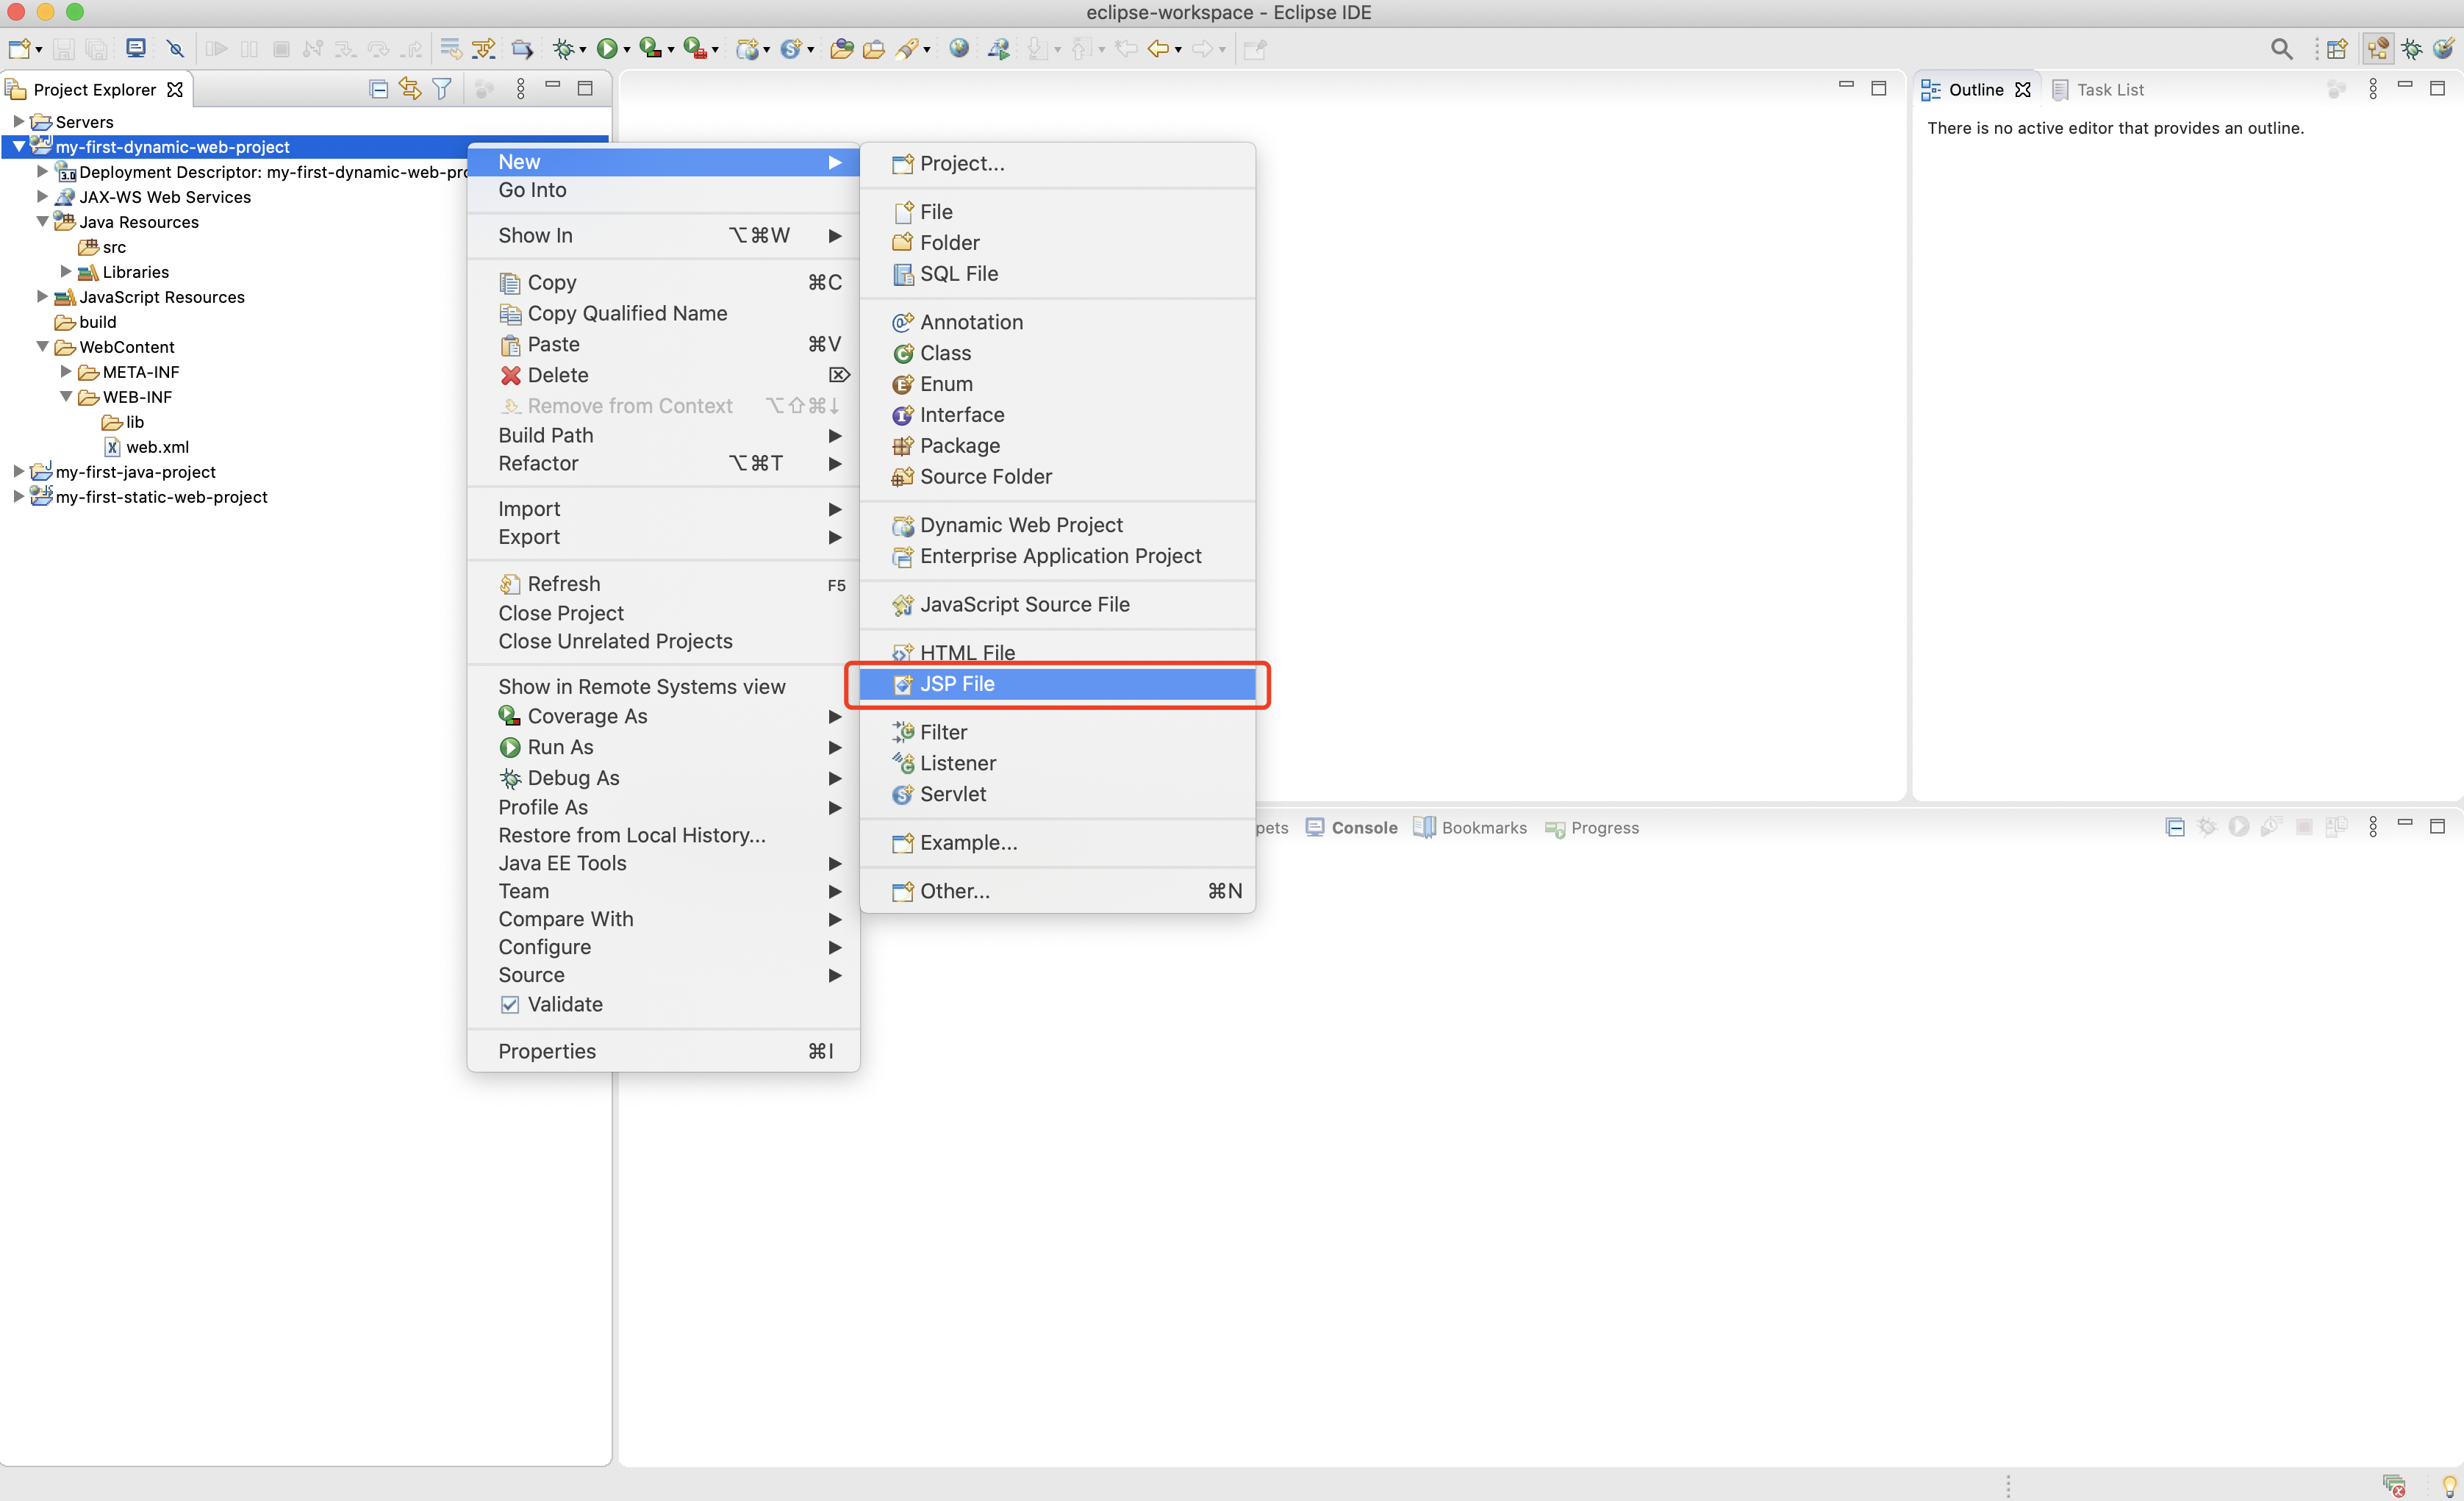Click the Search magnifier icon in the toolbar
The image size is (2464, 1501).
click(x=2281, y=48)
